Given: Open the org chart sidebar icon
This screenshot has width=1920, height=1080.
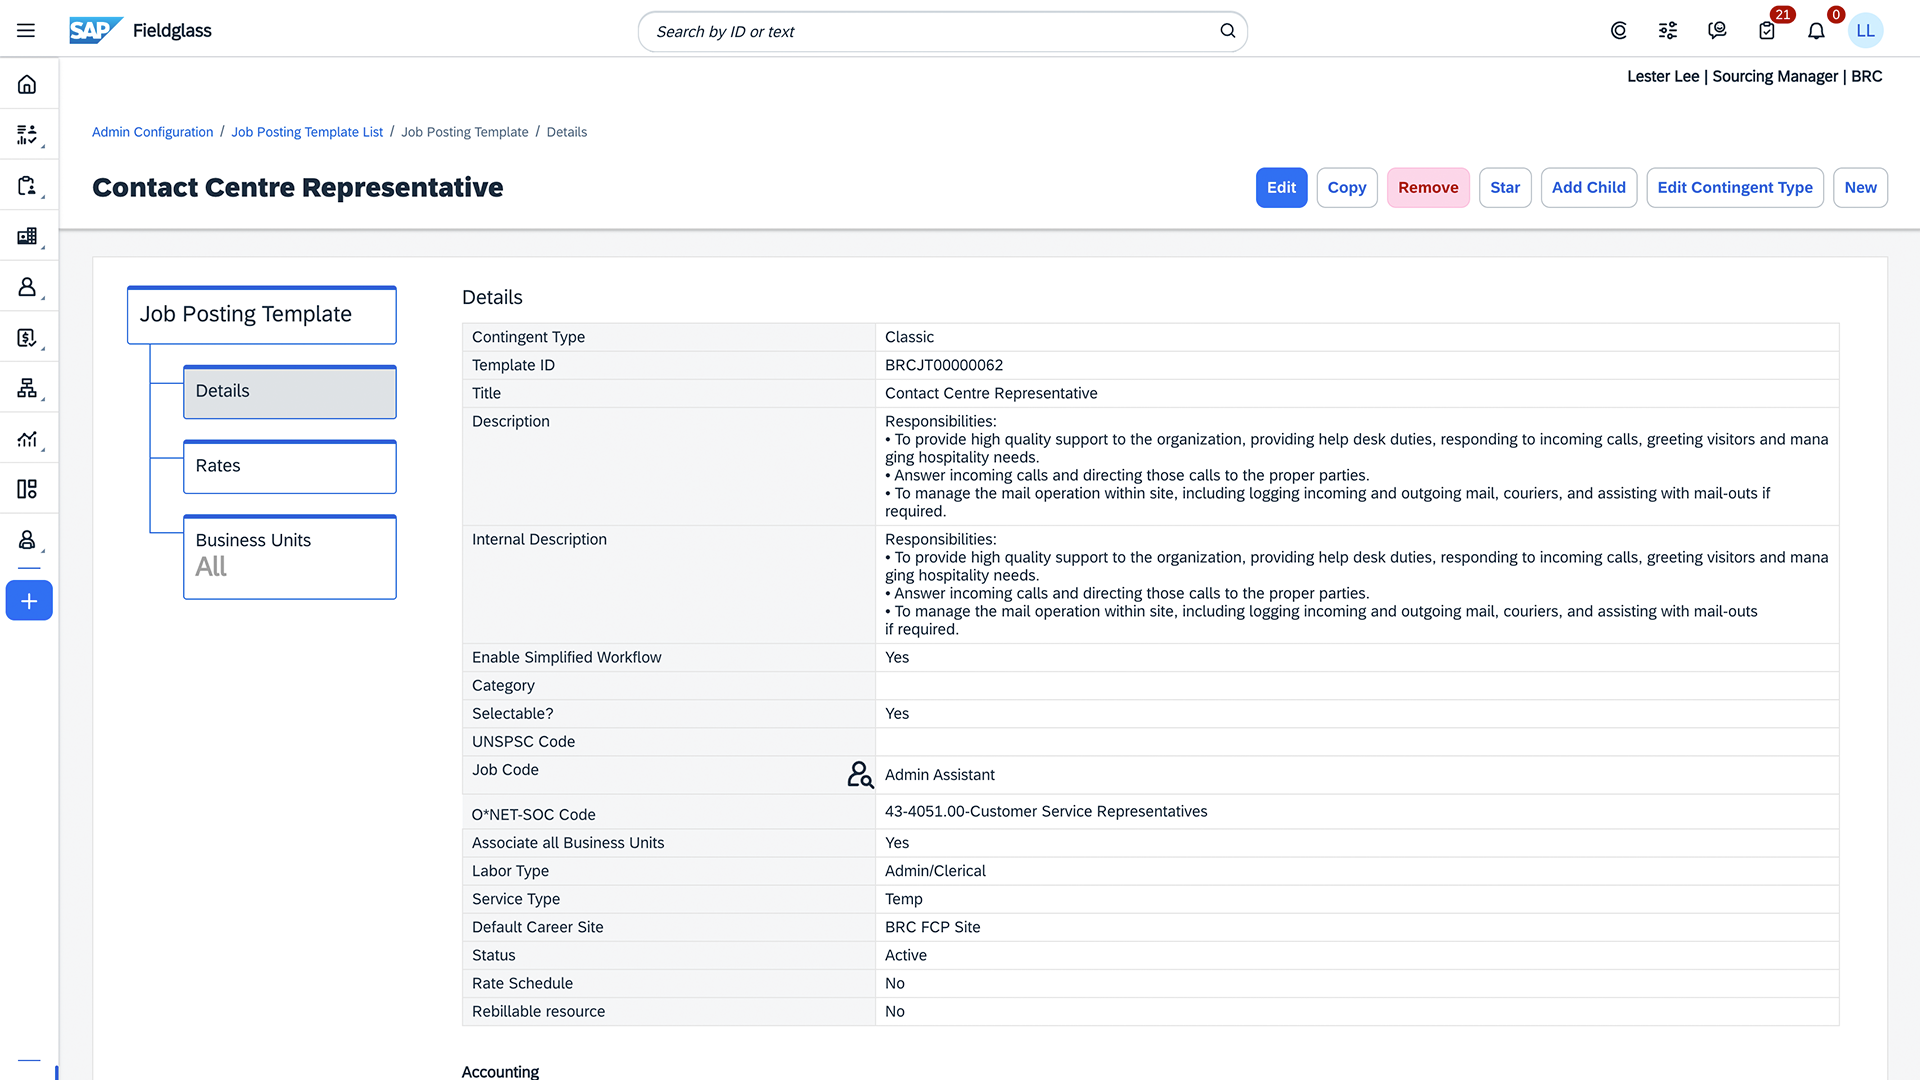Looking at the screenshot, I should tap(27, 388).
